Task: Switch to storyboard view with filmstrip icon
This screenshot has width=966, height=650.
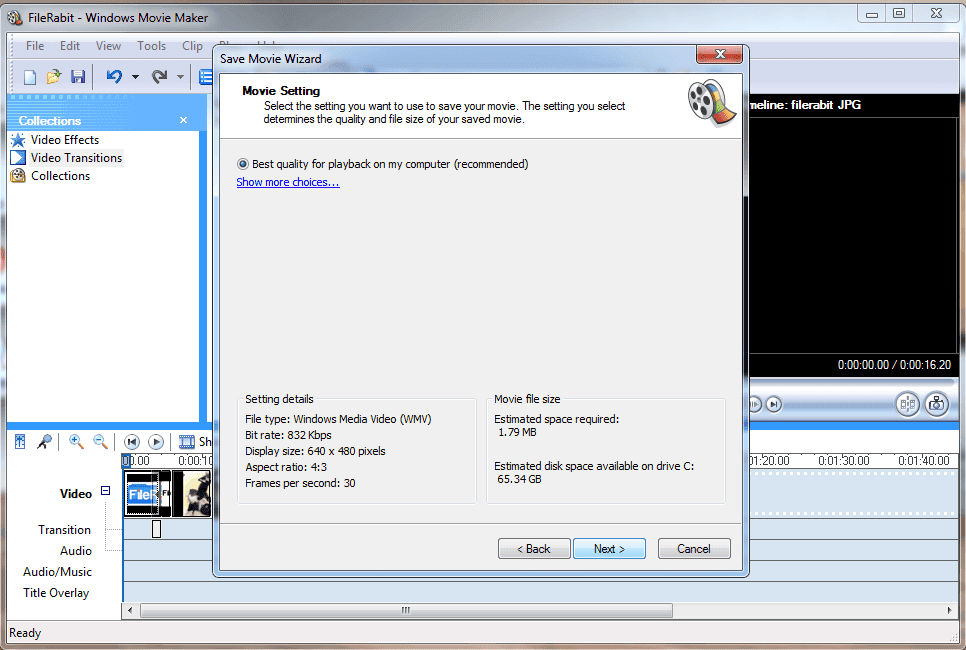Action: coord(187,442)
